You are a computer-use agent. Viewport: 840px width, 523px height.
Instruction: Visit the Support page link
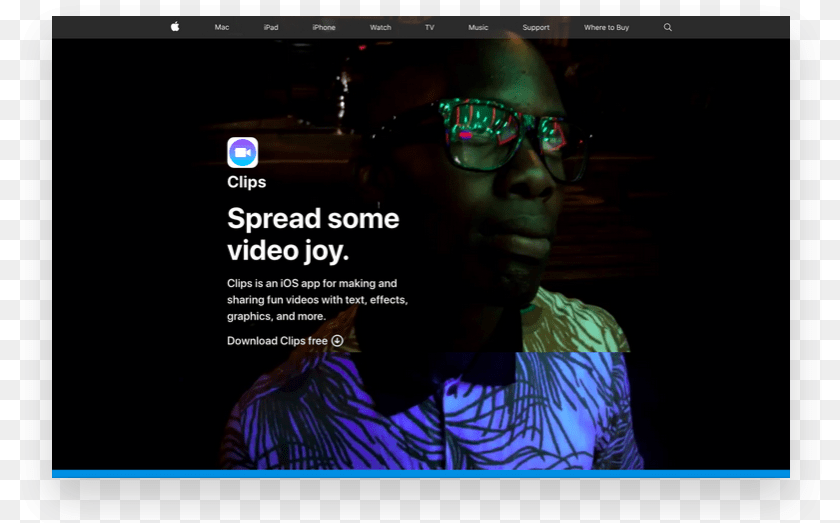tap(536, 27)
